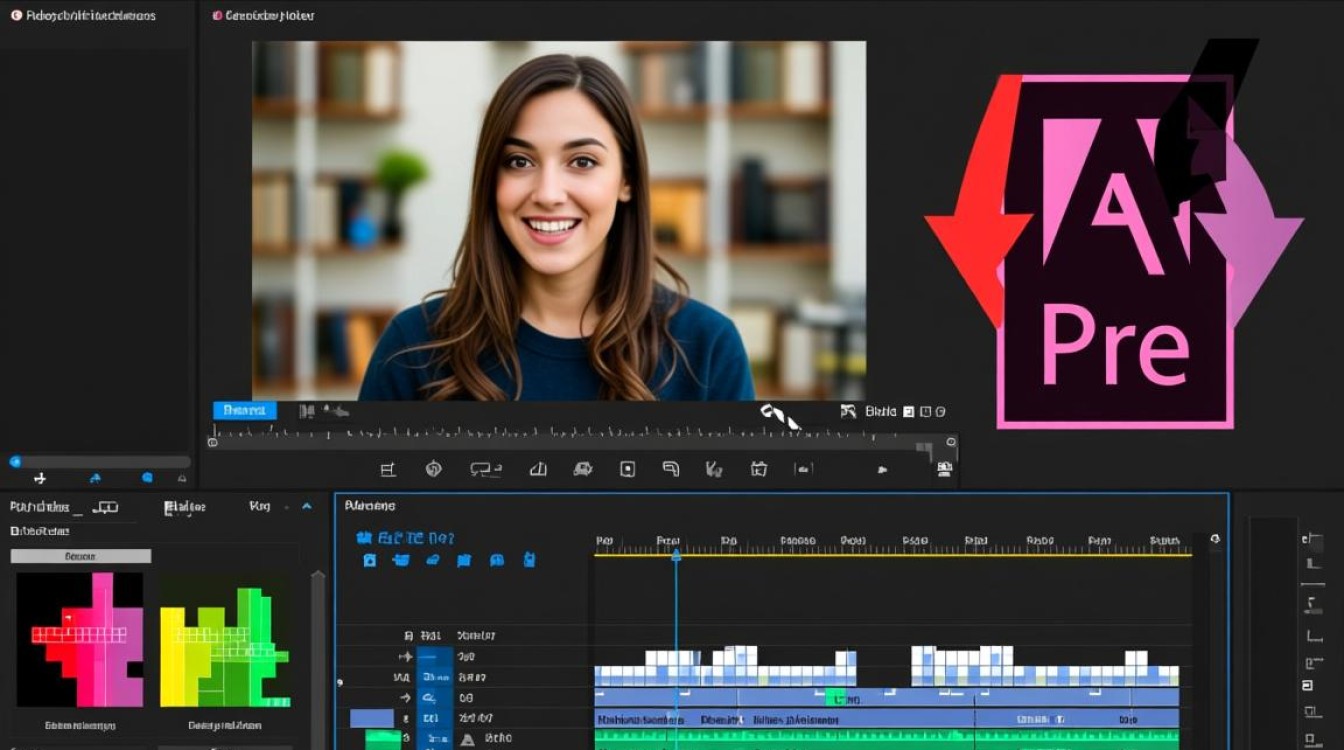Viewport: 1344px width, 750px height.
Task: Click the plus icon under the upper-left panel slider
Action: pyautogui.click(x=40, y=479)
